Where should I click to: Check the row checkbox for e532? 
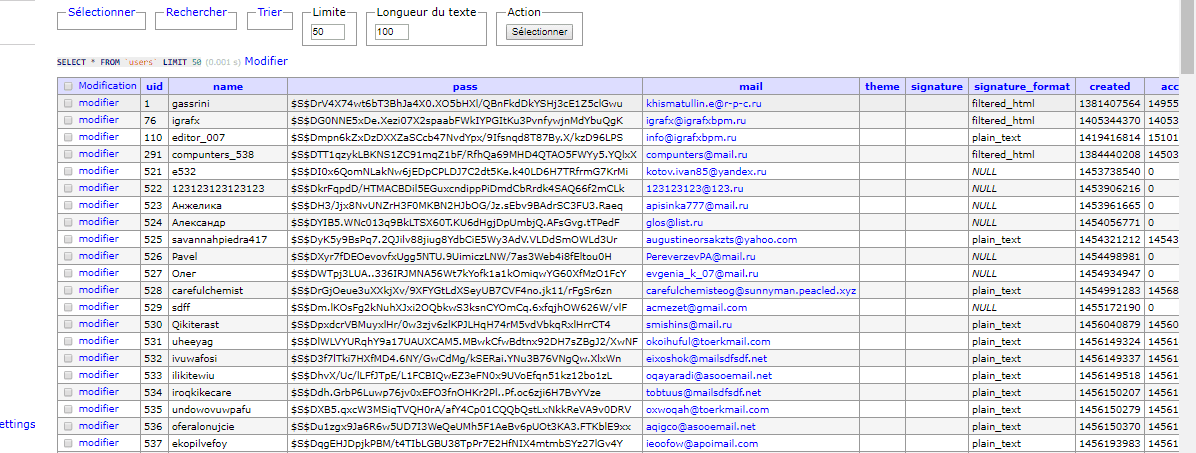(x=69, y=172)
